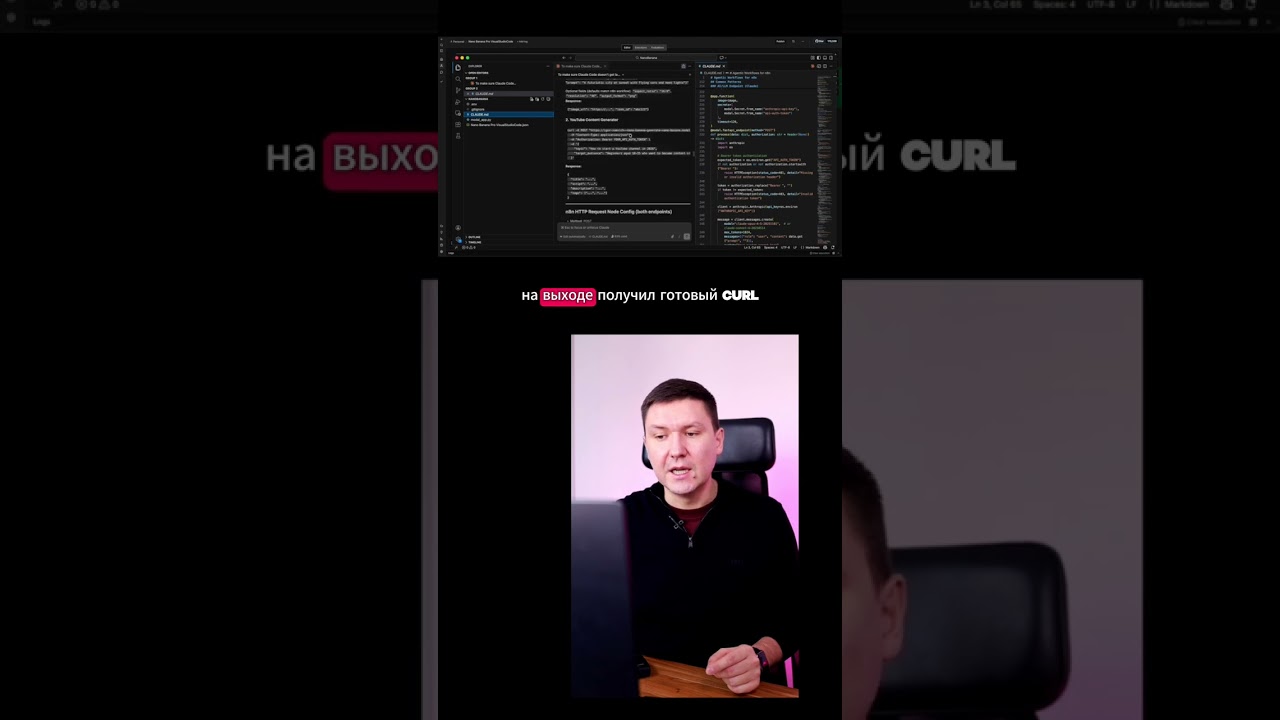Click the Ln 3, Col 65 status bar item

pos(754,247)
